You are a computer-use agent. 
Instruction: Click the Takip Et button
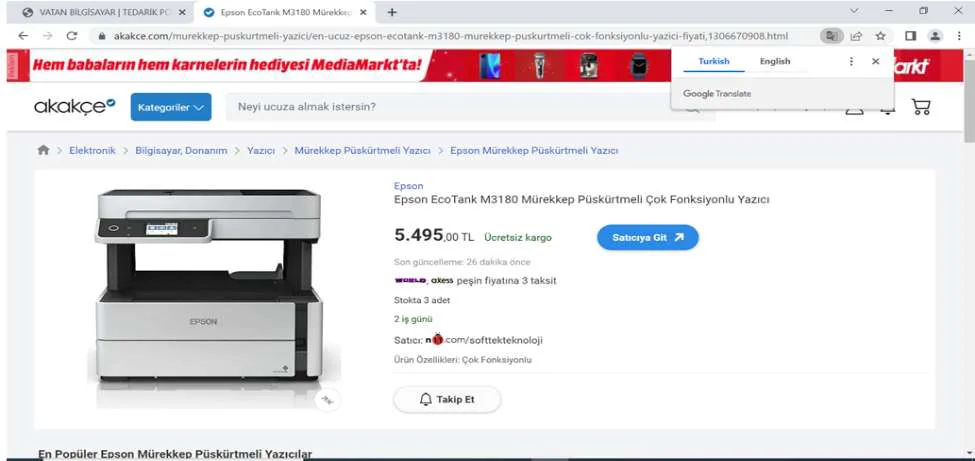click(x=447, y=399)
